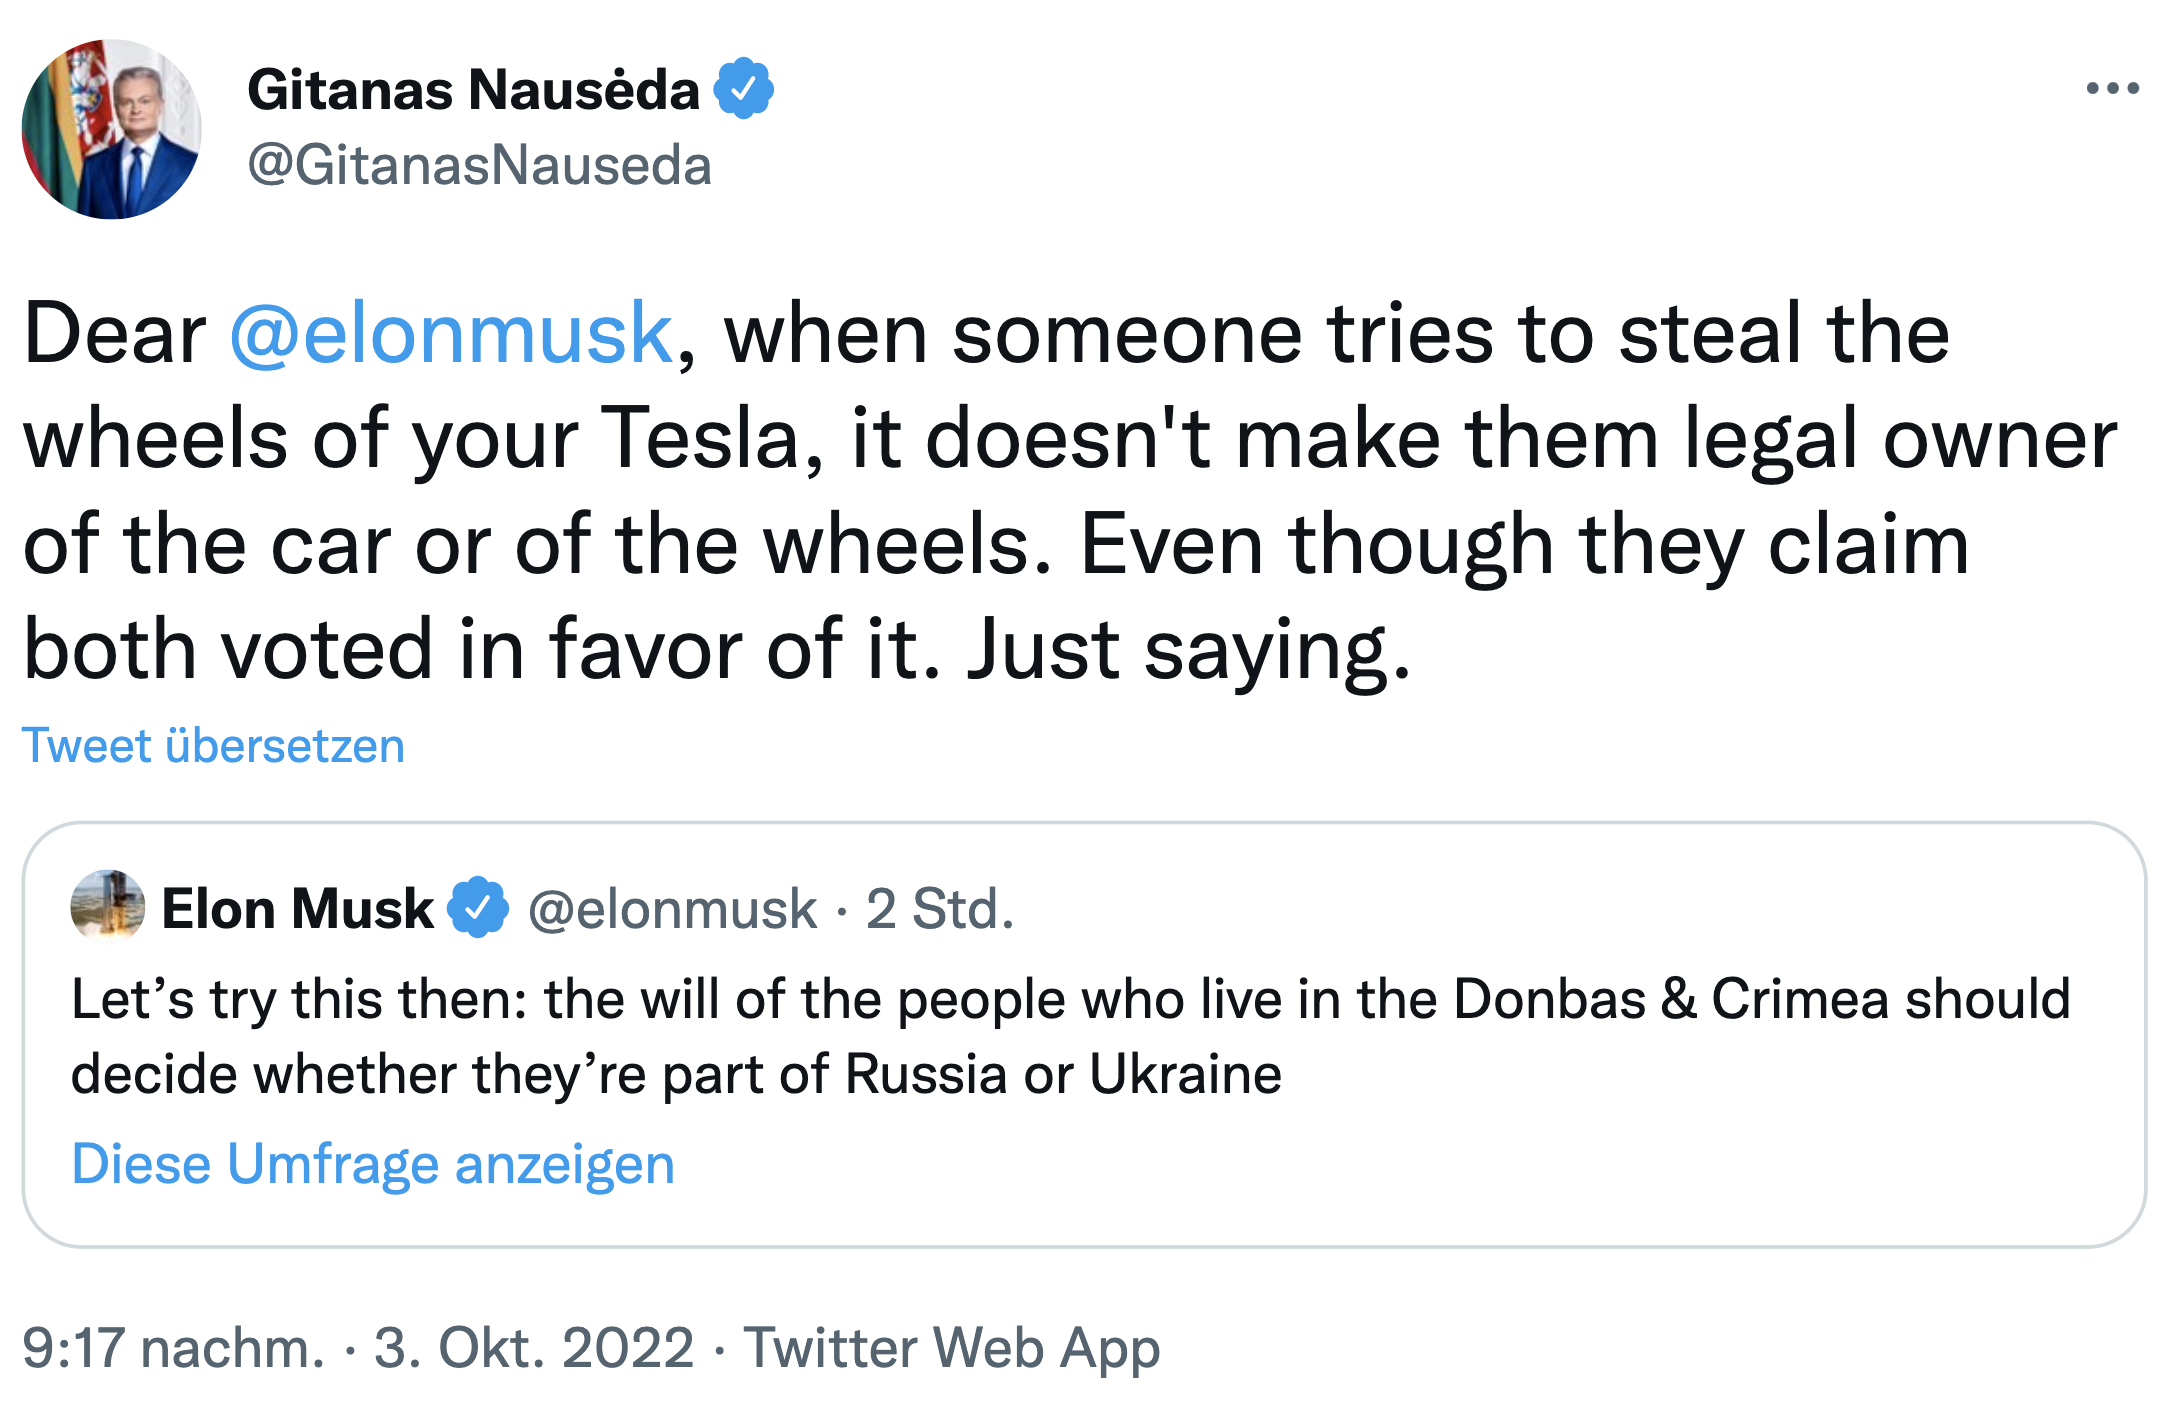This screenshot has height=1412, width=2170.
Task: Click the '9:17 nachm.' tweet time
Action: point(173,1348)
